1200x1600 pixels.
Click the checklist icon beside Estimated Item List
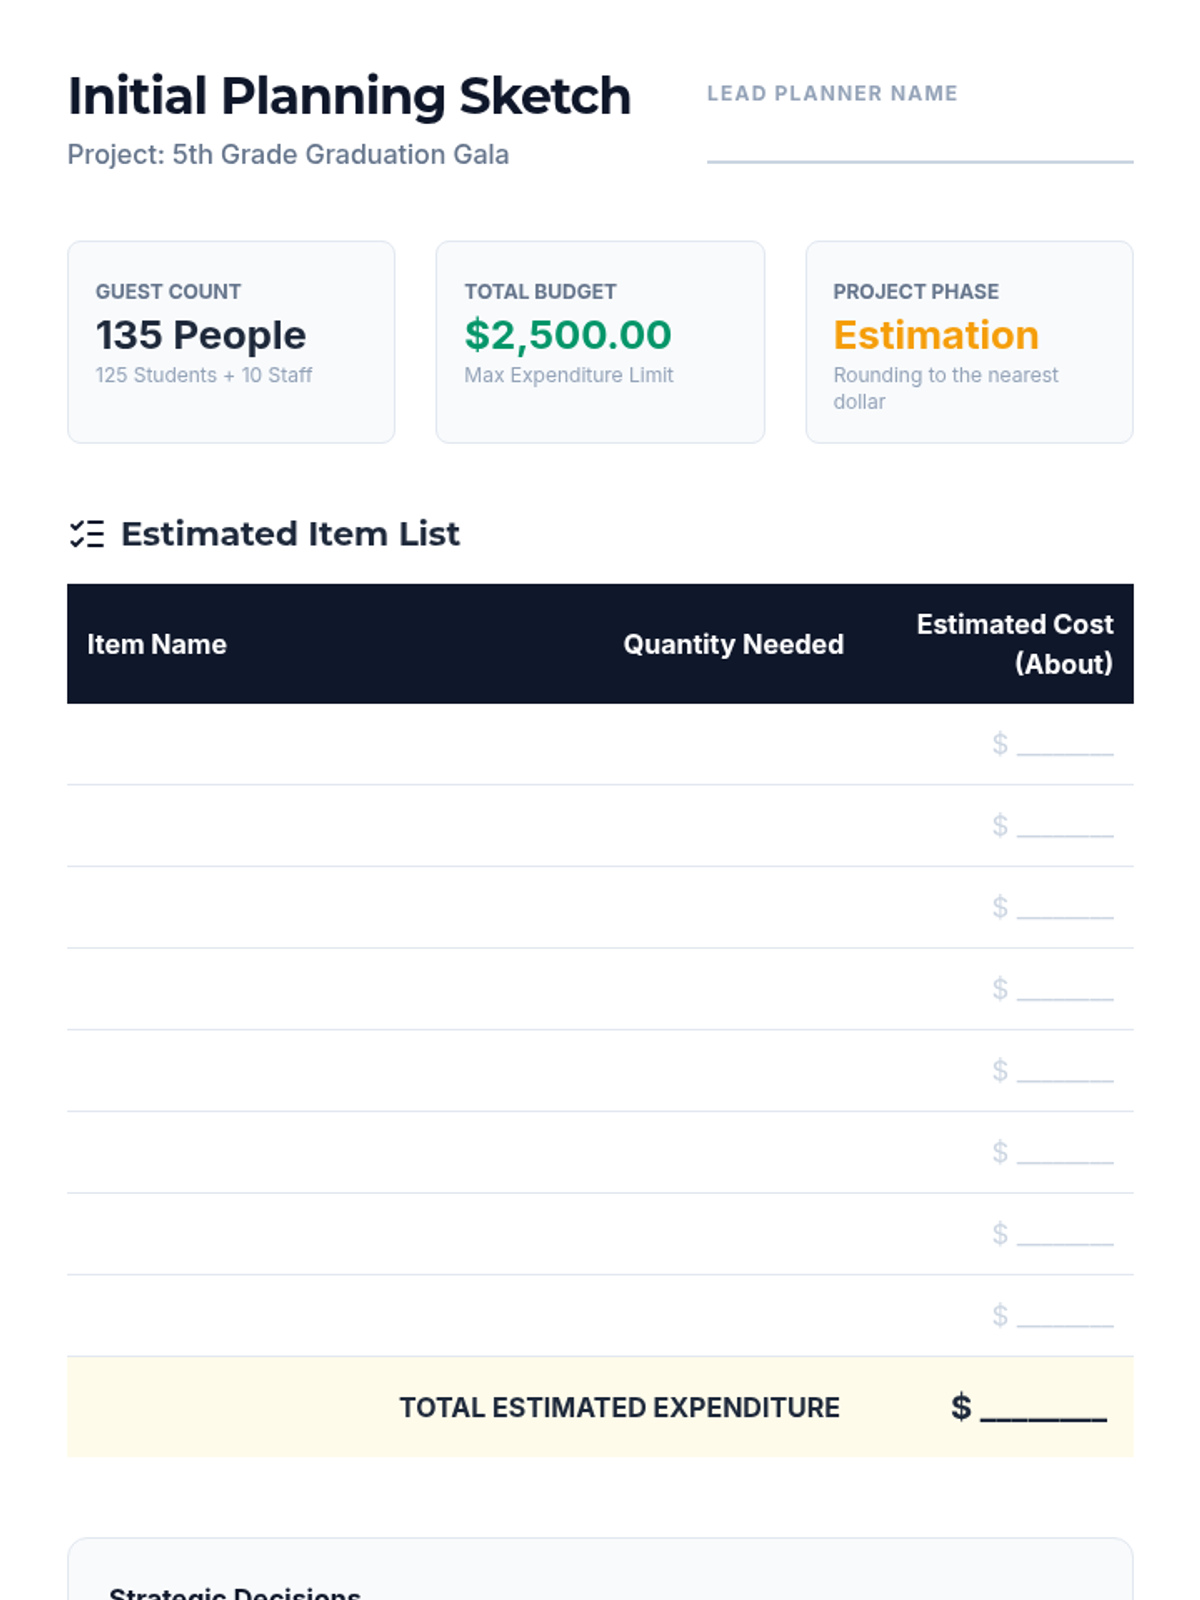click(87, 534)
